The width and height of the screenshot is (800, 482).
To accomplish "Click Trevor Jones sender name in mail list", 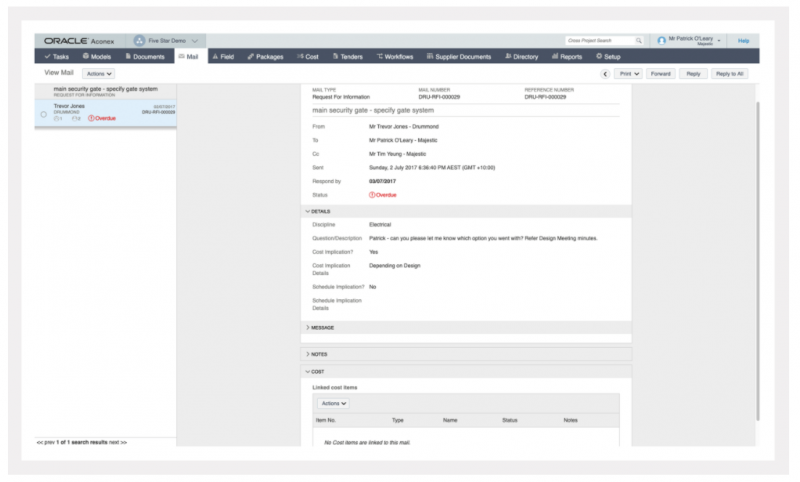I will pos(69,106).
